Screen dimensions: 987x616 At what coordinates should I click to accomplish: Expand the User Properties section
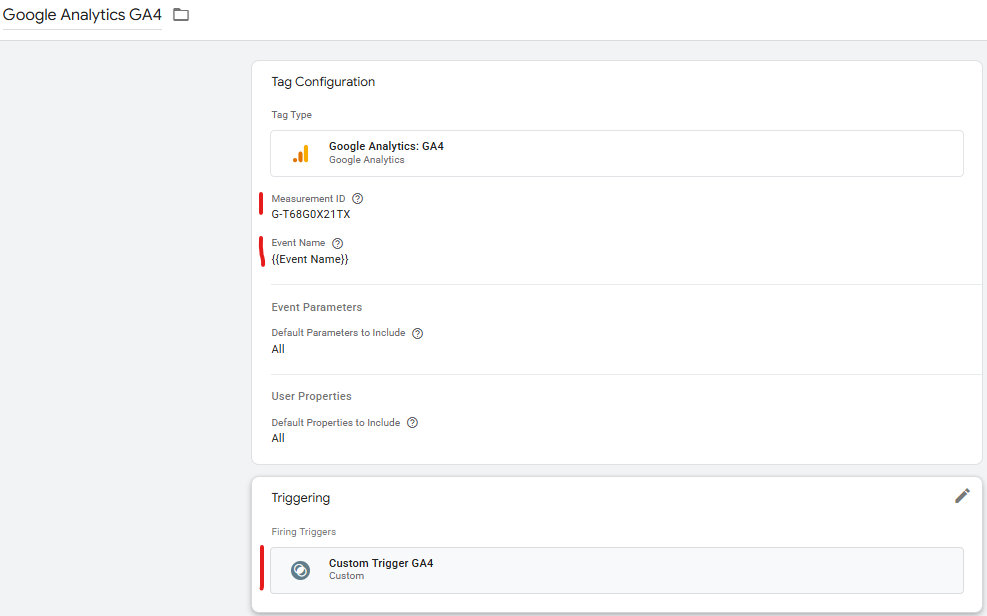312,396
